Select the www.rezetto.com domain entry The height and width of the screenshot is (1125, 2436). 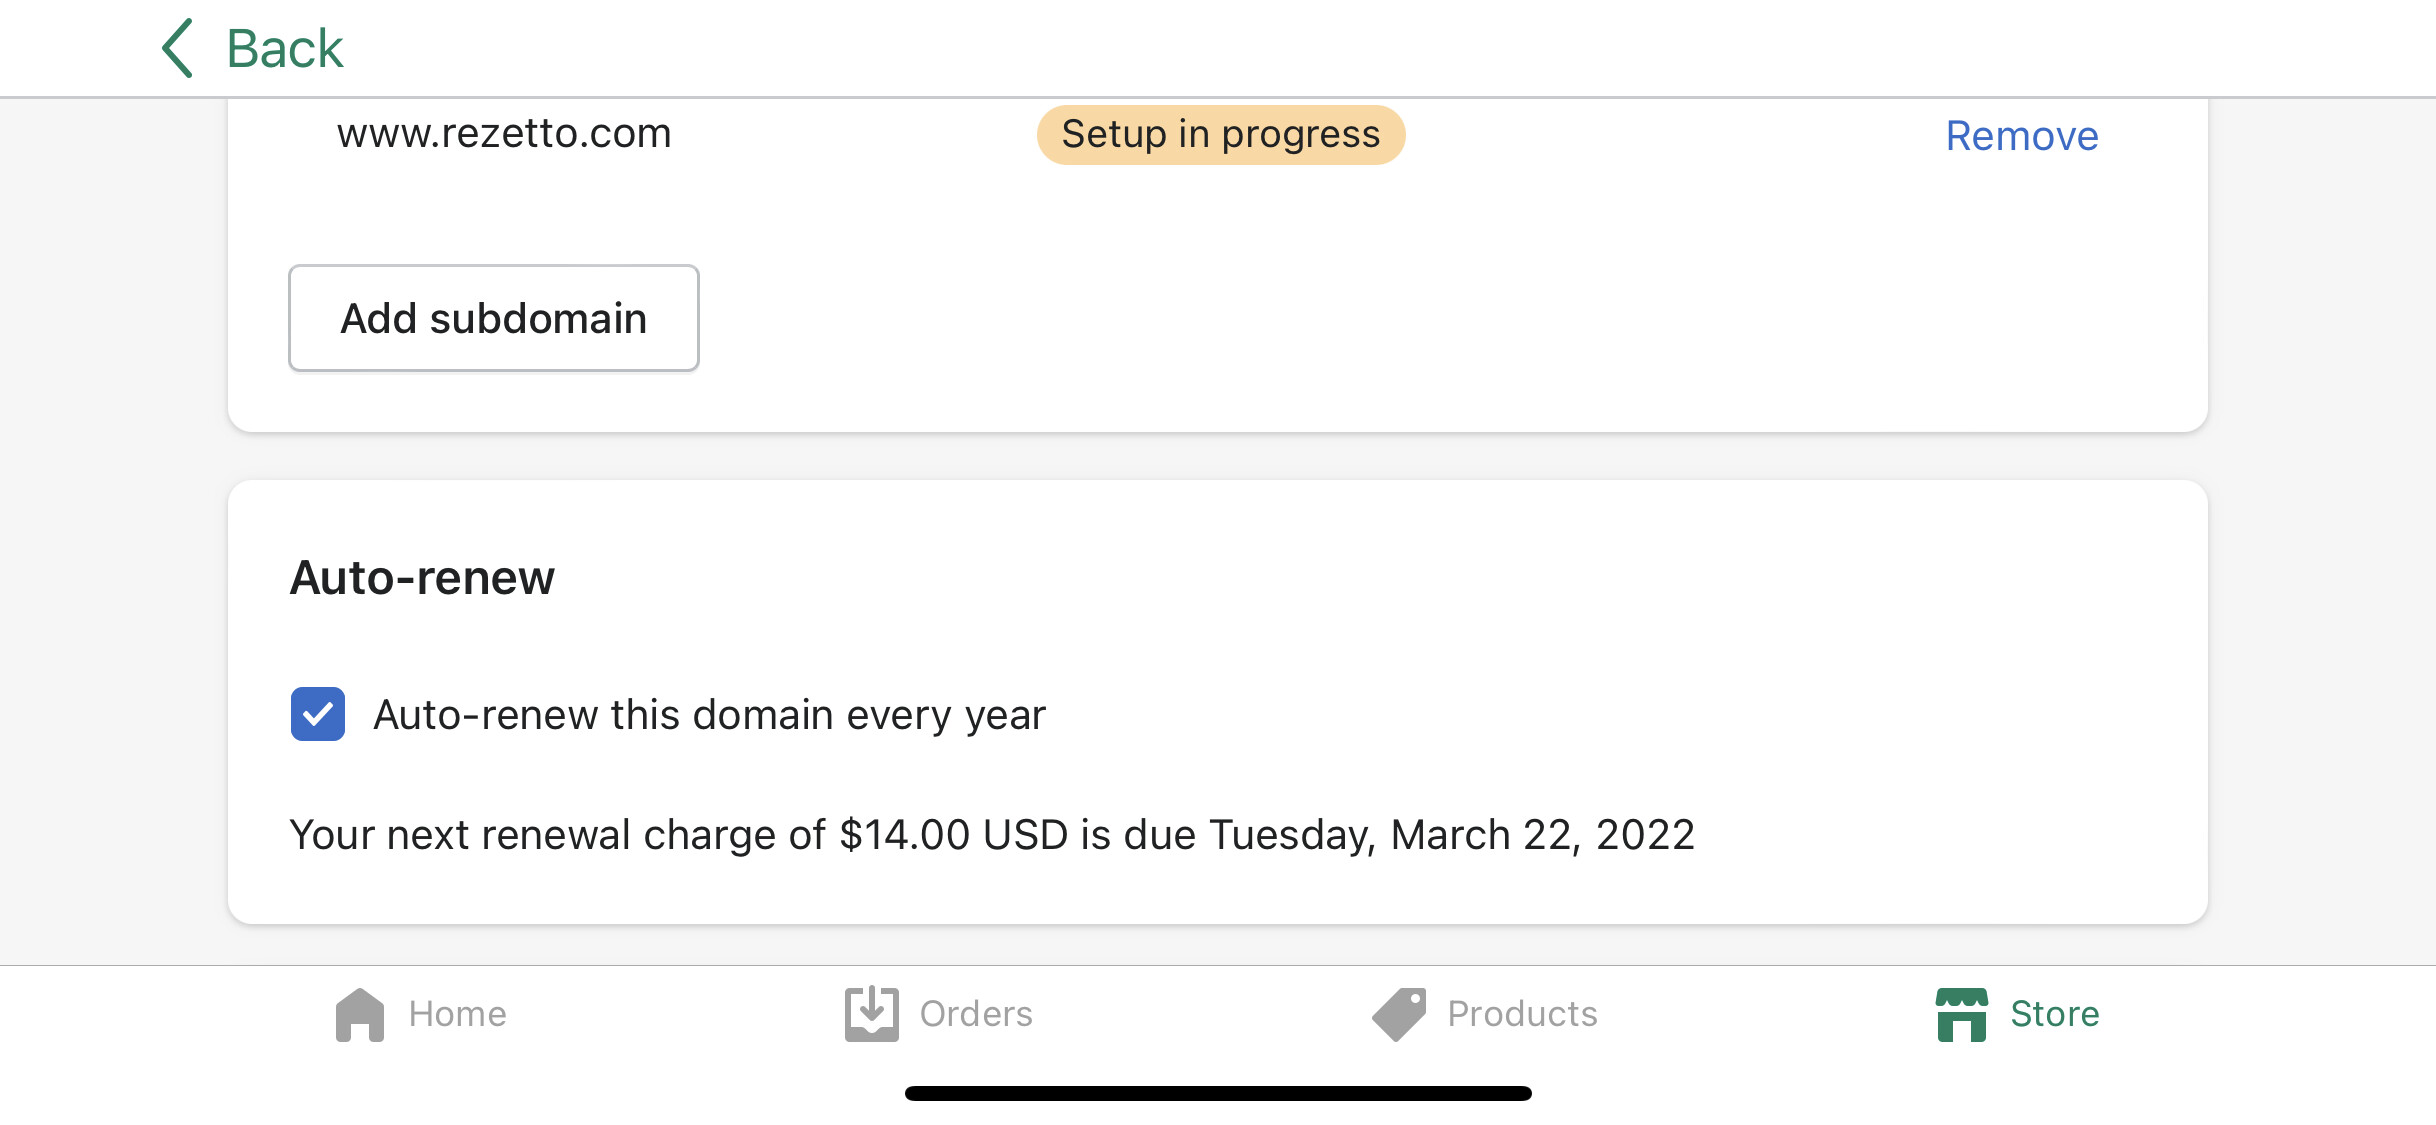[x=504, y=133]
